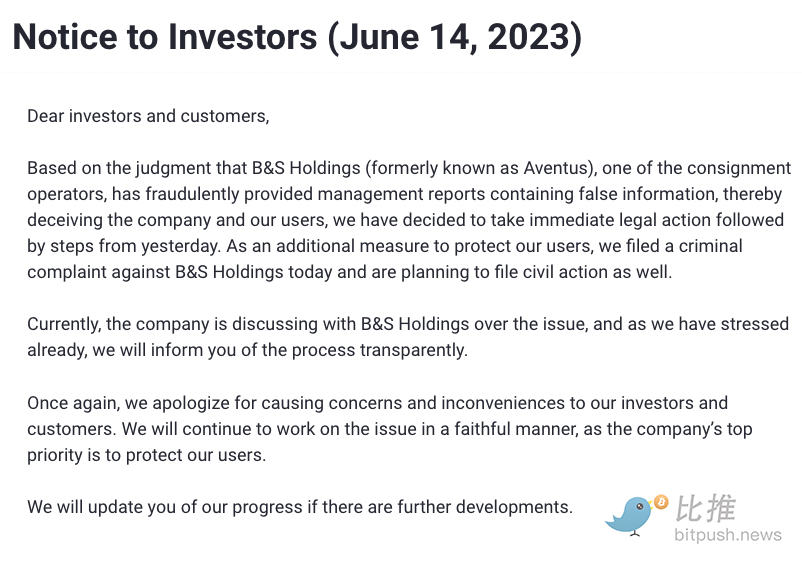Click the phrase consignment operators
This screenshot has height=562, width=802.
(x=409, y=181)
